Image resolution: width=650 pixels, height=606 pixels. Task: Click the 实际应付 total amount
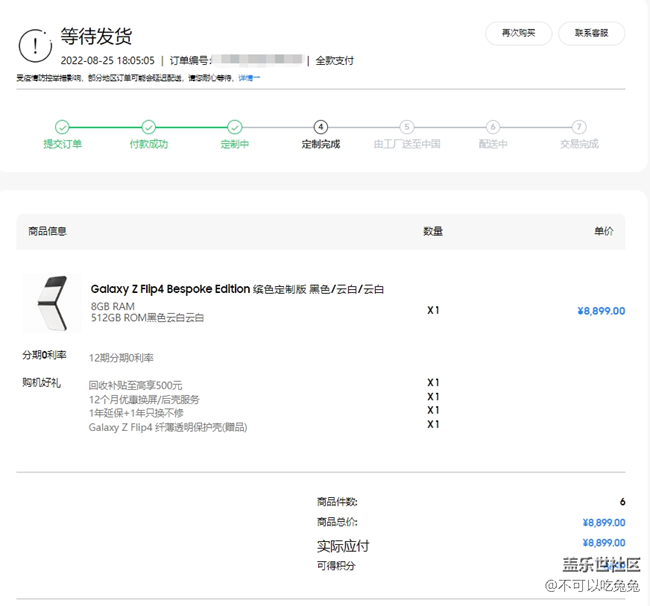tap(603, 543)
